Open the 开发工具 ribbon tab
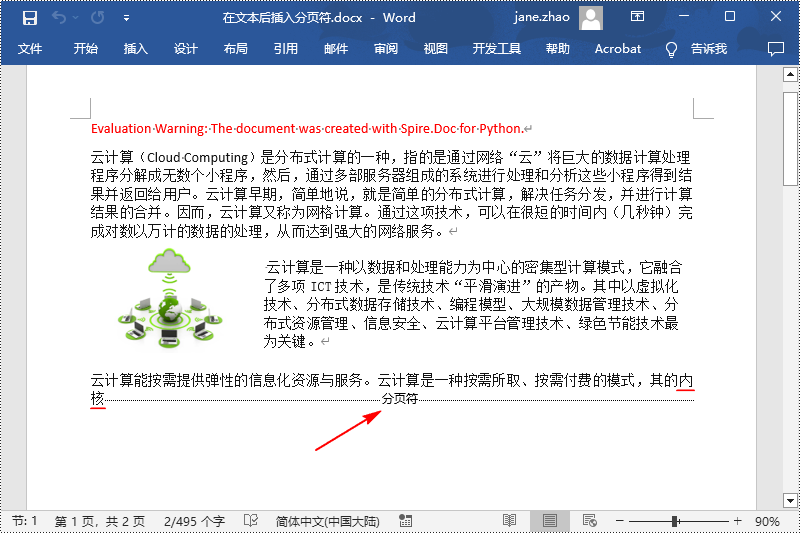This screenshot has height=533, width=800. [x=496, y=49]
